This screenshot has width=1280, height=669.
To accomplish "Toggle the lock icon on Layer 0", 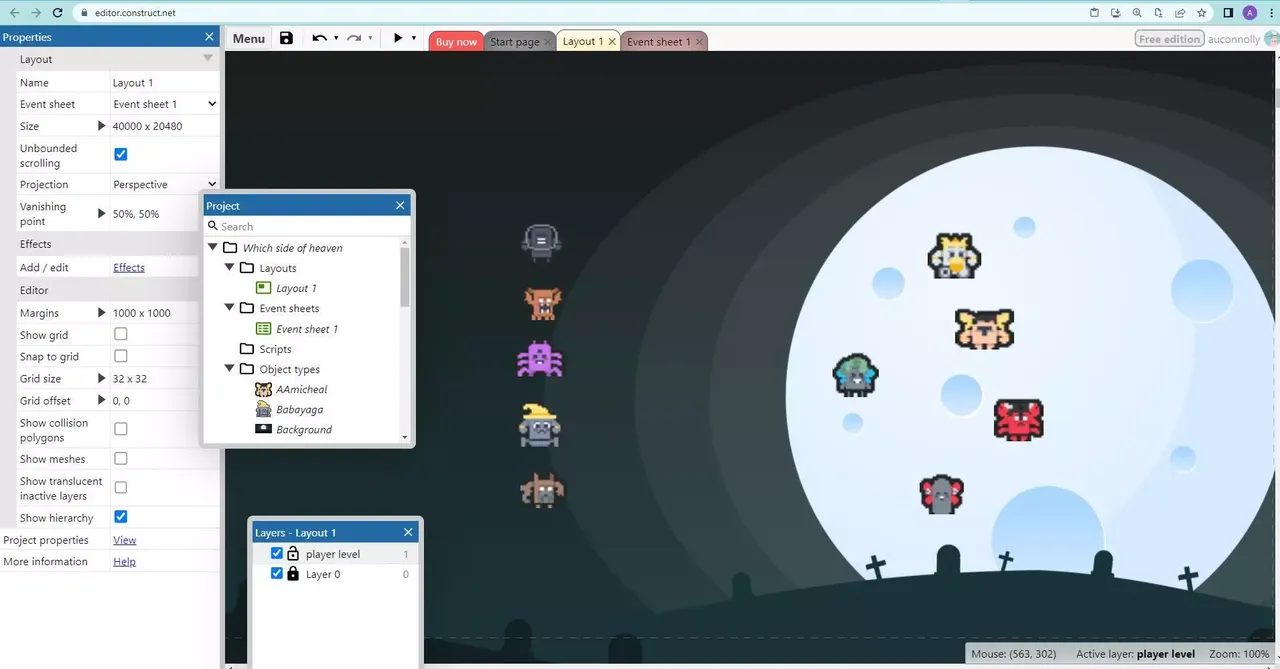I will coord(293,573).
